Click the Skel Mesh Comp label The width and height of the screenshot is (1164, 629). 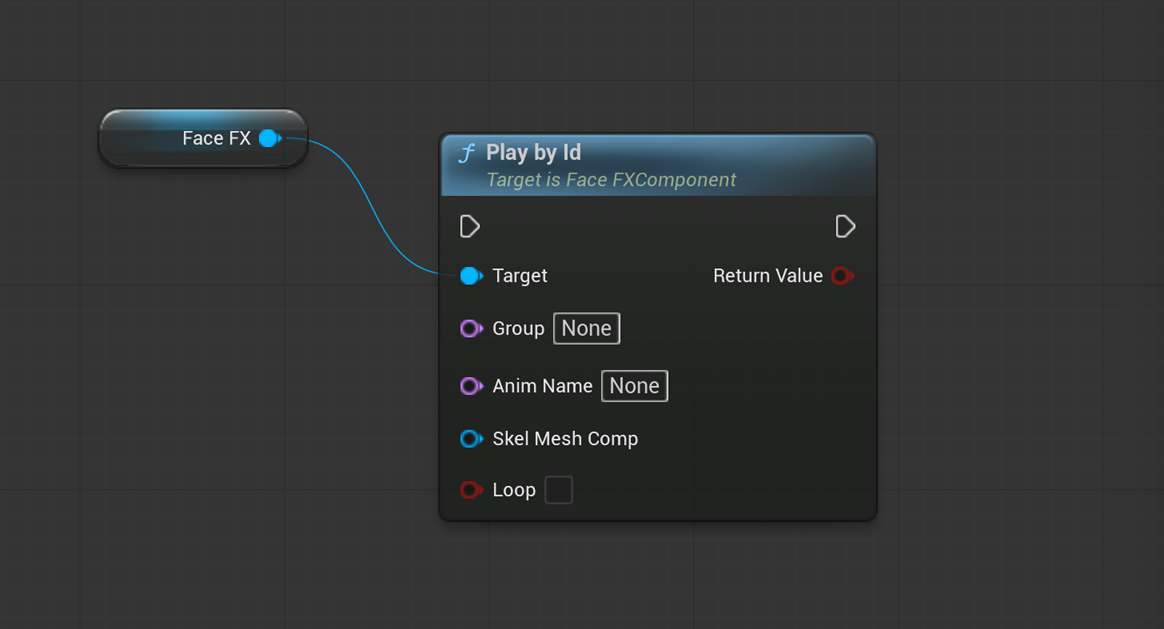pos(565,439)
